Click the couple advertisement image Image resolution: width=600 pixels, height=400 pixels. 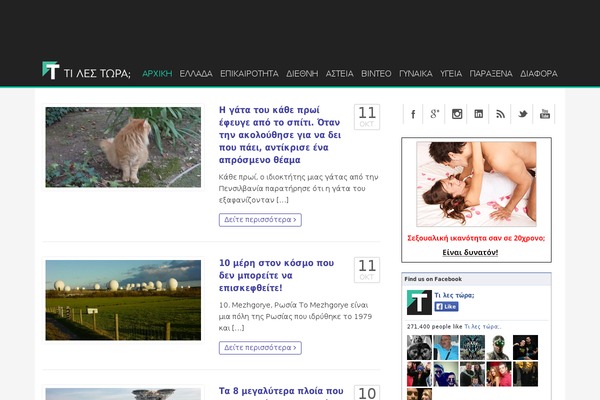(476, 184)
